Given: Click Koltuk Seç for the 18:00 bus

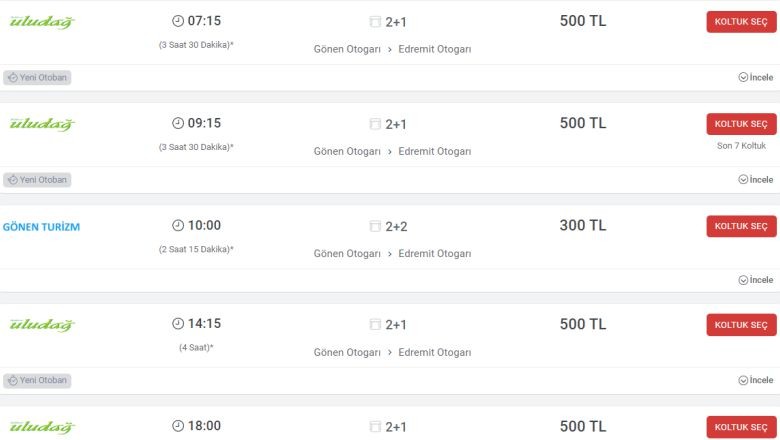Looking at the screenshot, I should [741, 427].
